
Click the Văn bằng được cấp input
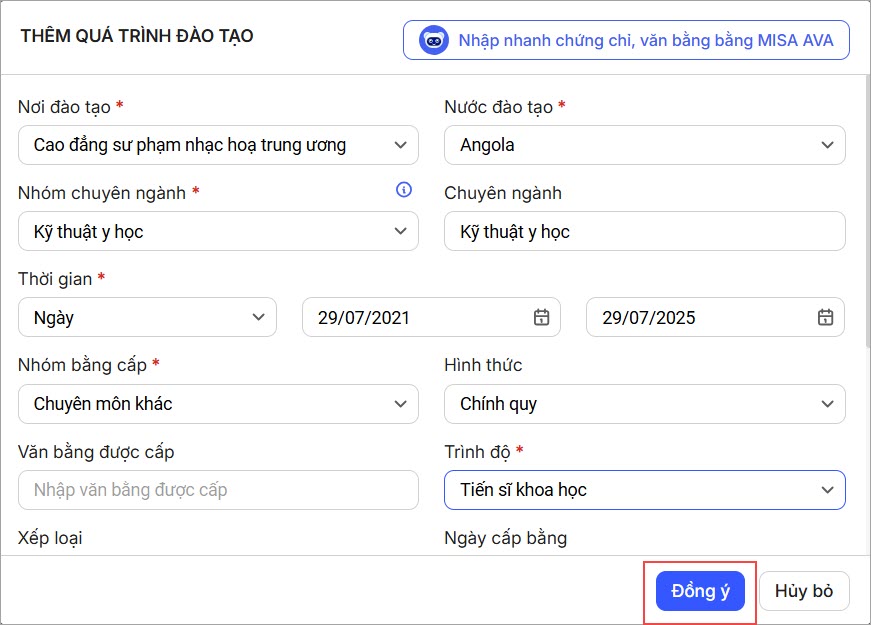tap(218, 490)
